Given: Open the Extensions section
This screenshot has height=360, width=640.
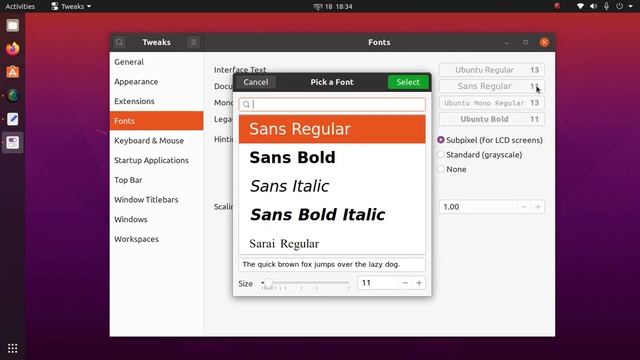Looking at the screenshot, I should pos(156,101).
